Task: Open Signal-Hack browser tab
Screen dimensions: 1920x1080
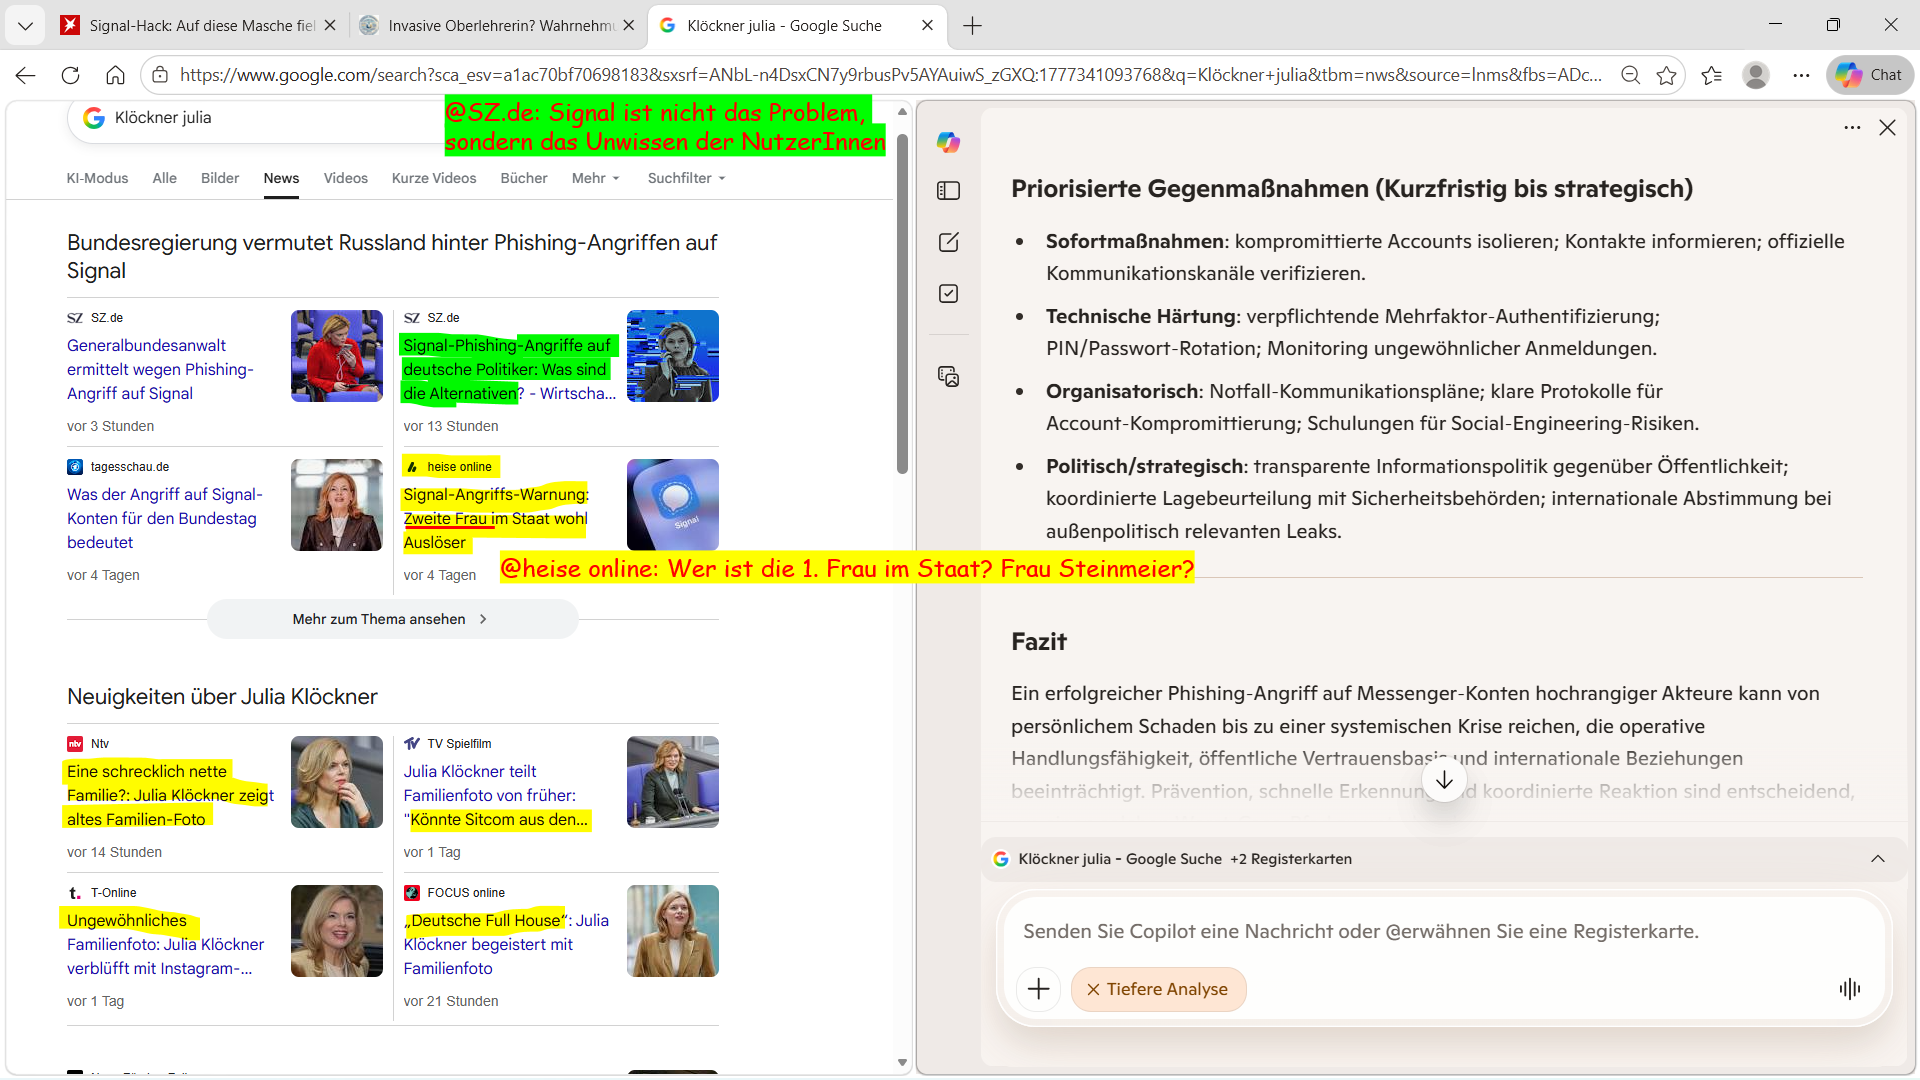Action: [x=200, y=25]
